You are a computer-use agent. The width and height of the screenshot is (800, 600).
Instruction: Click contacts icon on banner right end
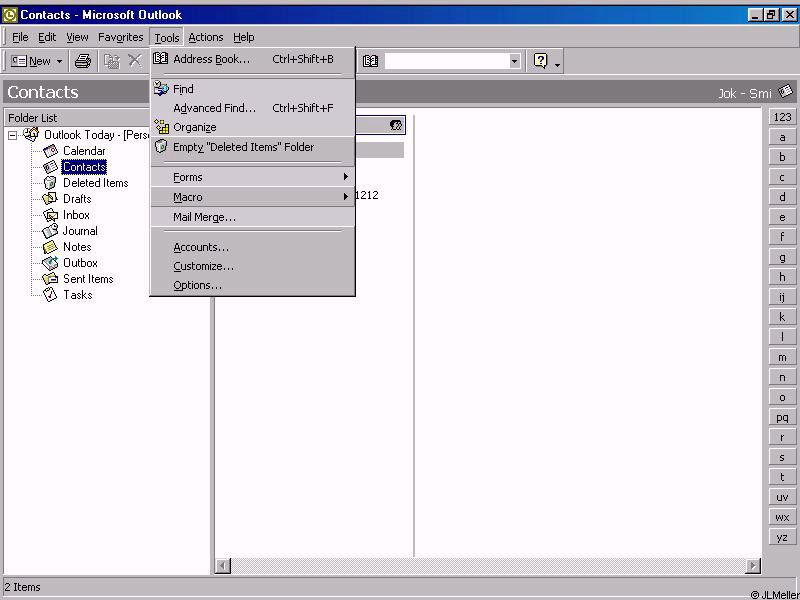point(786,91)
